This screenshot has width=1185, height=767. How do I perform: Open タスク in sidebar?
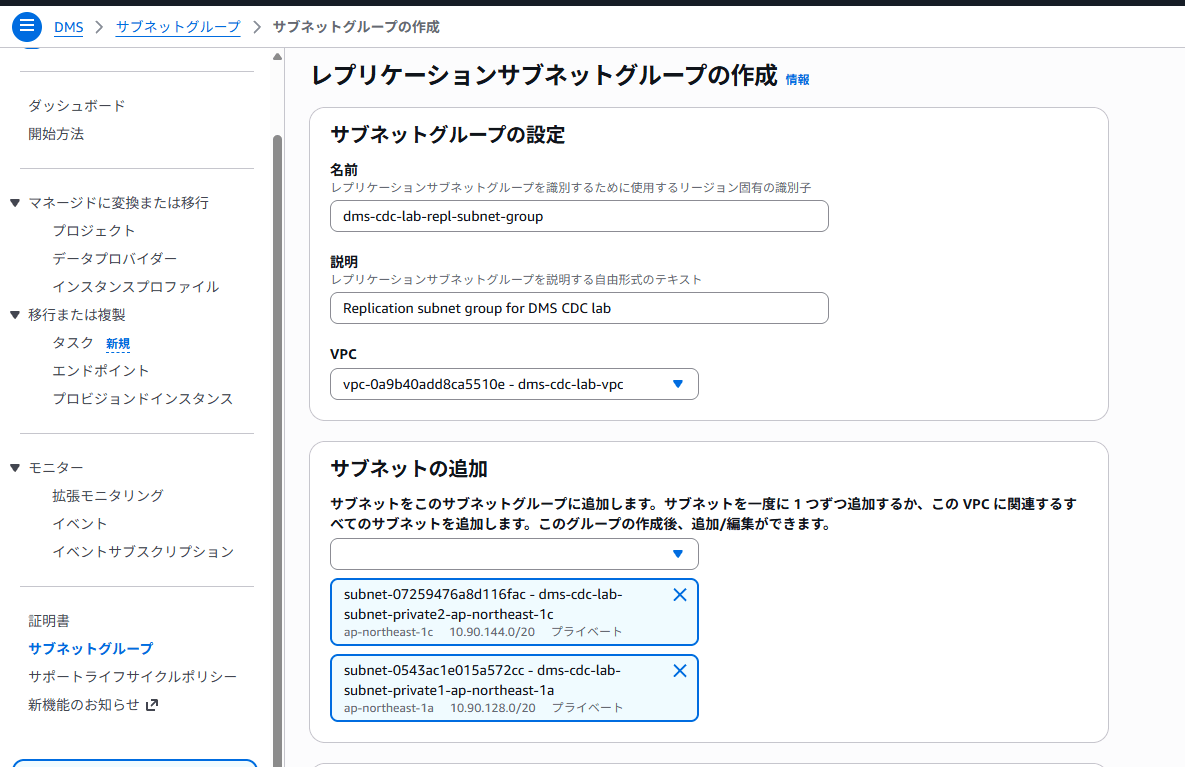pyautogui.click(x=73, y=342)
